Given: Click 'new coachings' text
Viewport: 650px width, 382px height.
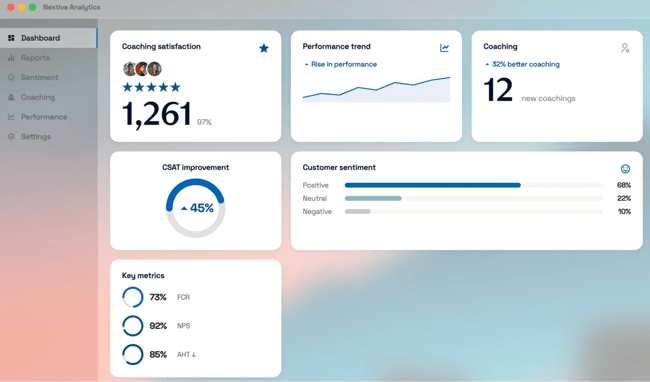Looking at the screenshot, I should pos(548,99).
